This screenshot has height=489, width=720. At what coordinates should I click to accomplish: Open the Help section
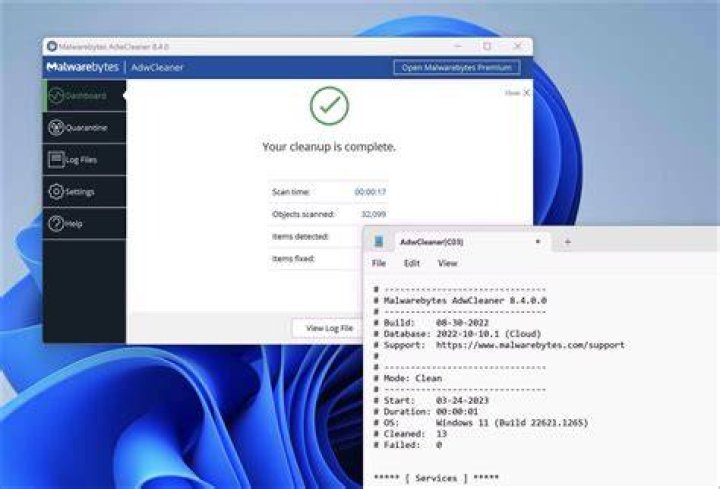click(84, 224)
